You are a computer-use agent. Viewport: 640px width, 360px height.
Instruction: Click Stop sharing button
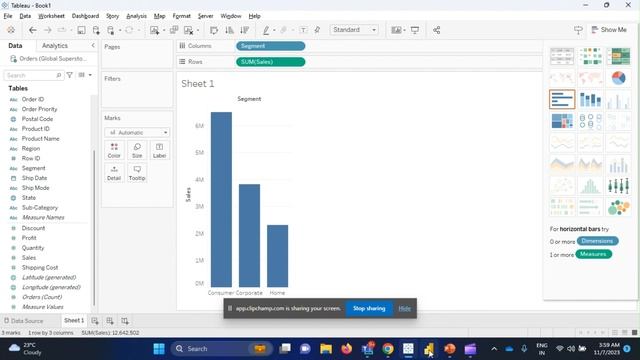[x=369, y=309]
